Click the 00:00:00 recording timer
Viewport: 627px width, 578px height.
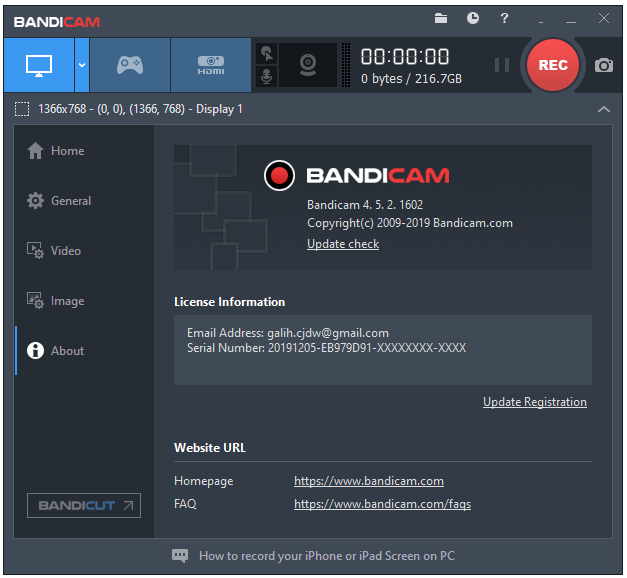(x=405, y=56)
